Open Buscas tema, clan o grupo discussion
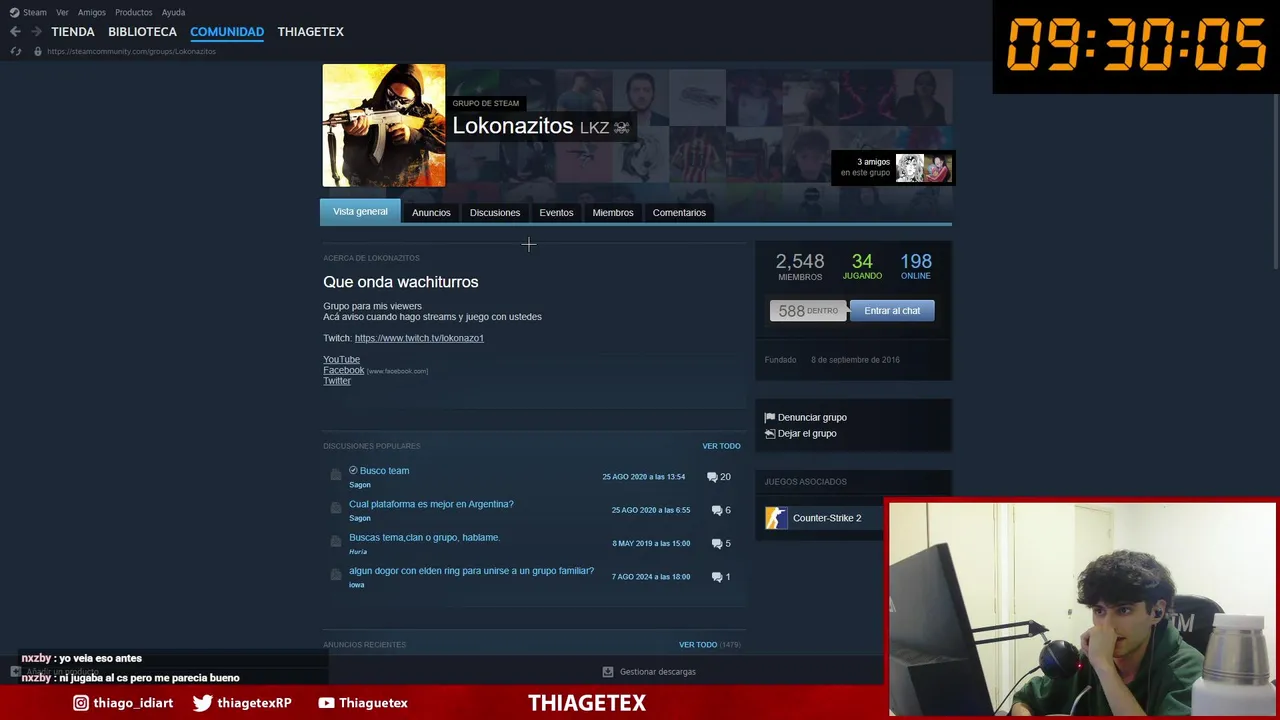This screenshot has height=720, width=1280. [424, 537]
